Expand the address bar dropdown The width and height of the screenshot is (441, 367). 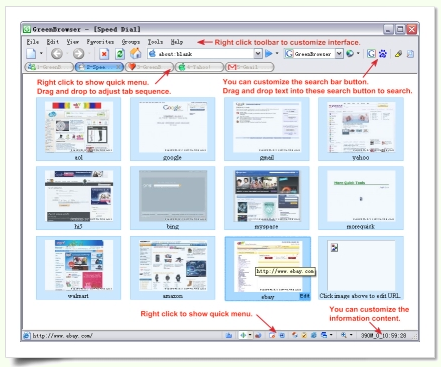click(x=258, y=53)
